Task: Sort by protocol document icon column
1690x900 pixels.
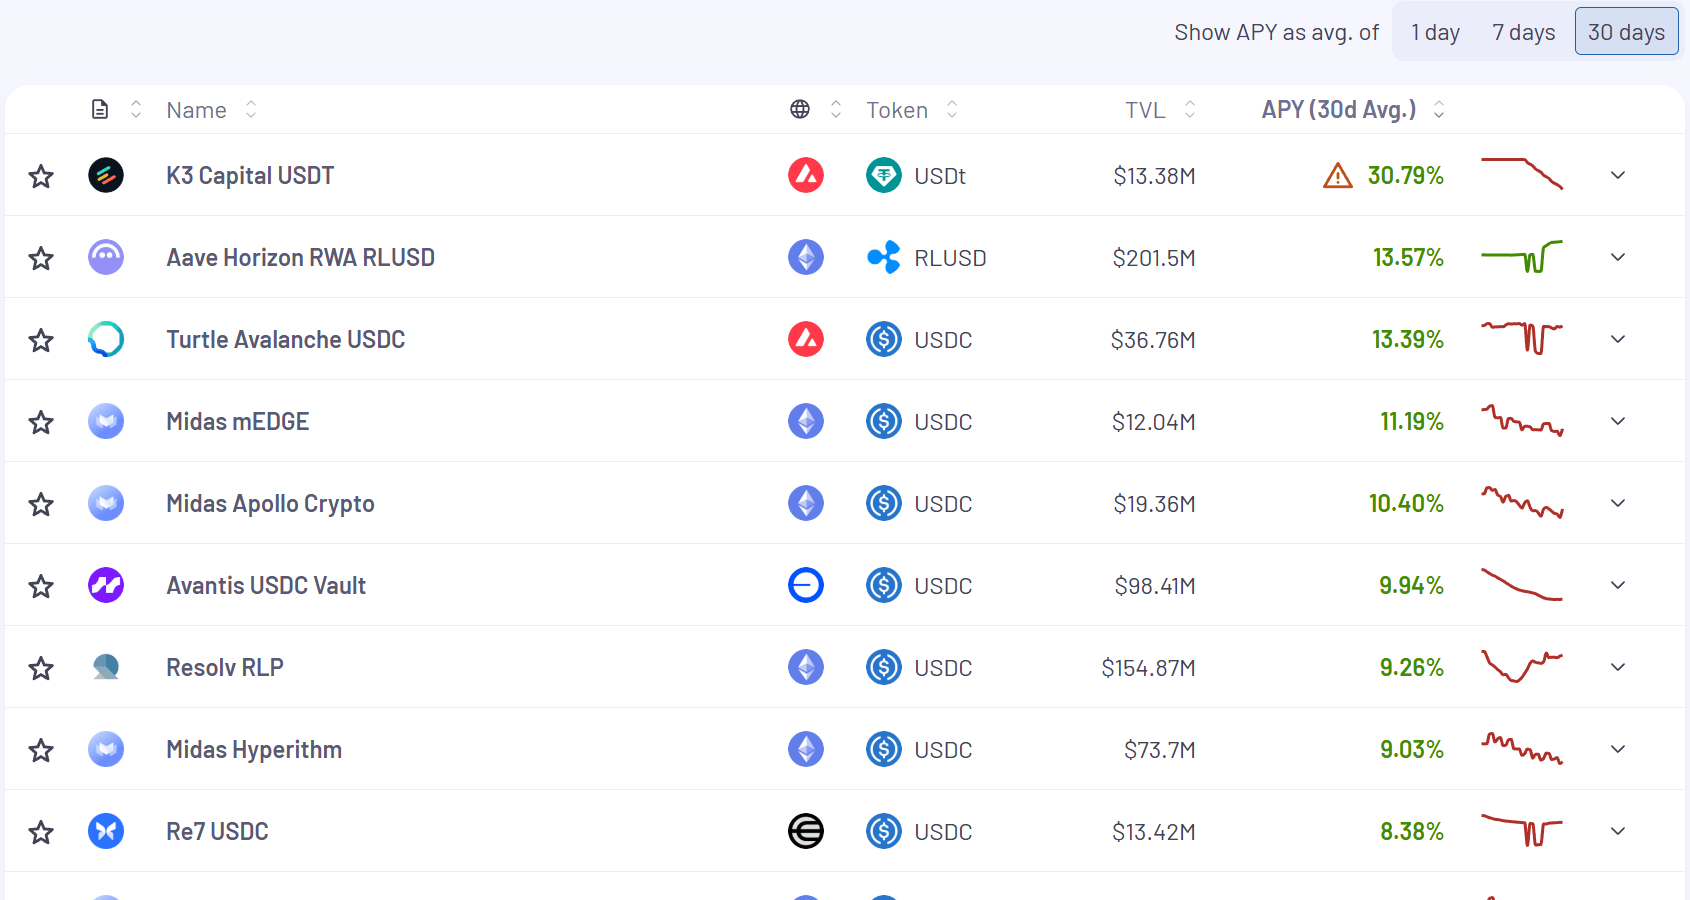Action: pyautogui.click(x=116, y=110)
